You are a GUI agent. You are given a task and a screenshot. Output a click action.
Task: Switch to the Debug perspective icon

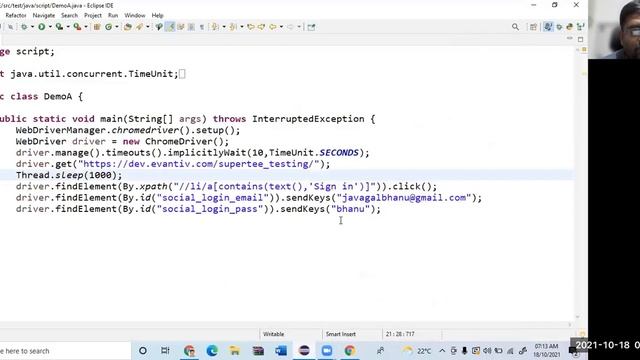click(559, 27)
